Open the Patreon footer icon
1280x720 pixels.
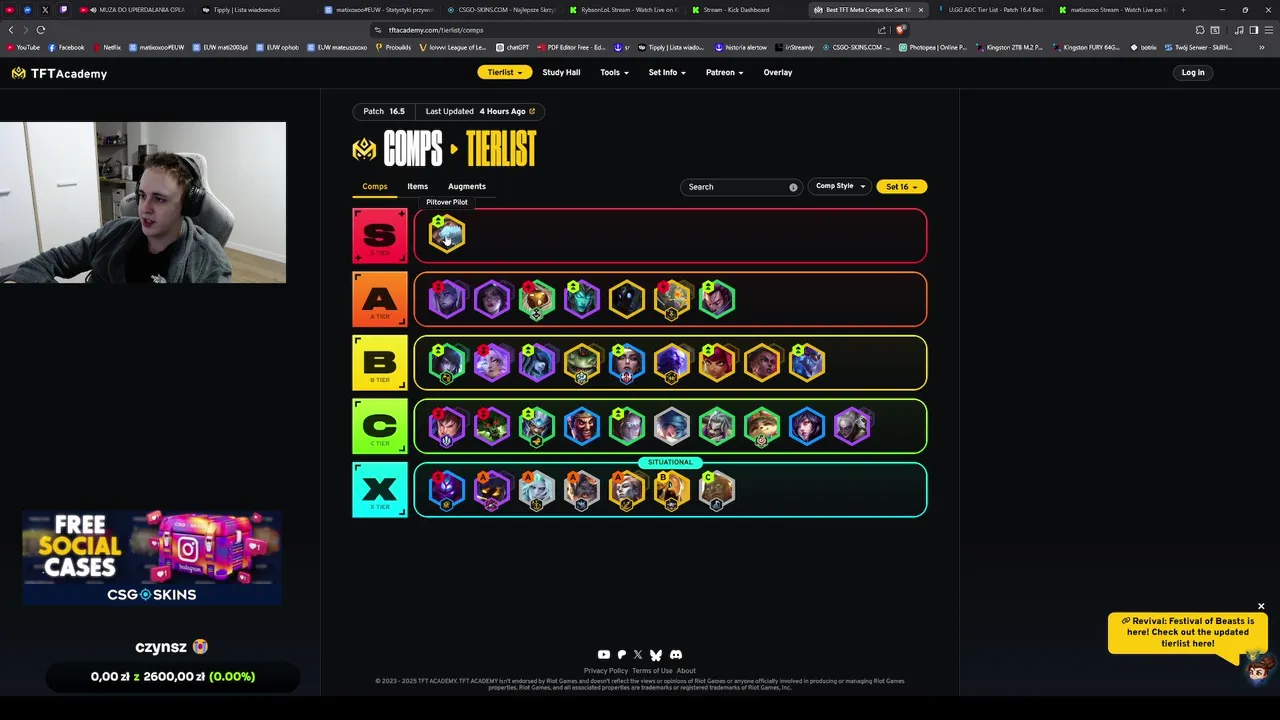point(621,655)
